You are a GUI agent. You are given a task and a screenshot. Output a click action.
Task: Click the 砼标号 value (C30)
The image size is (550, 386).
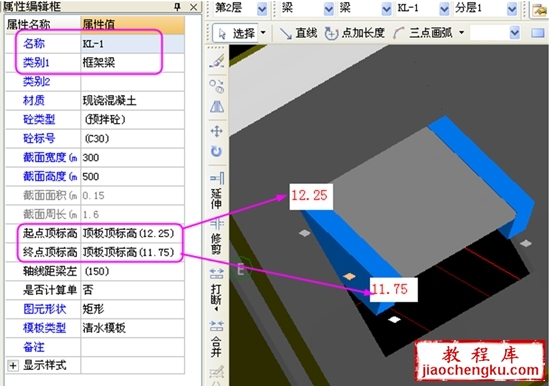pos(133,139)
